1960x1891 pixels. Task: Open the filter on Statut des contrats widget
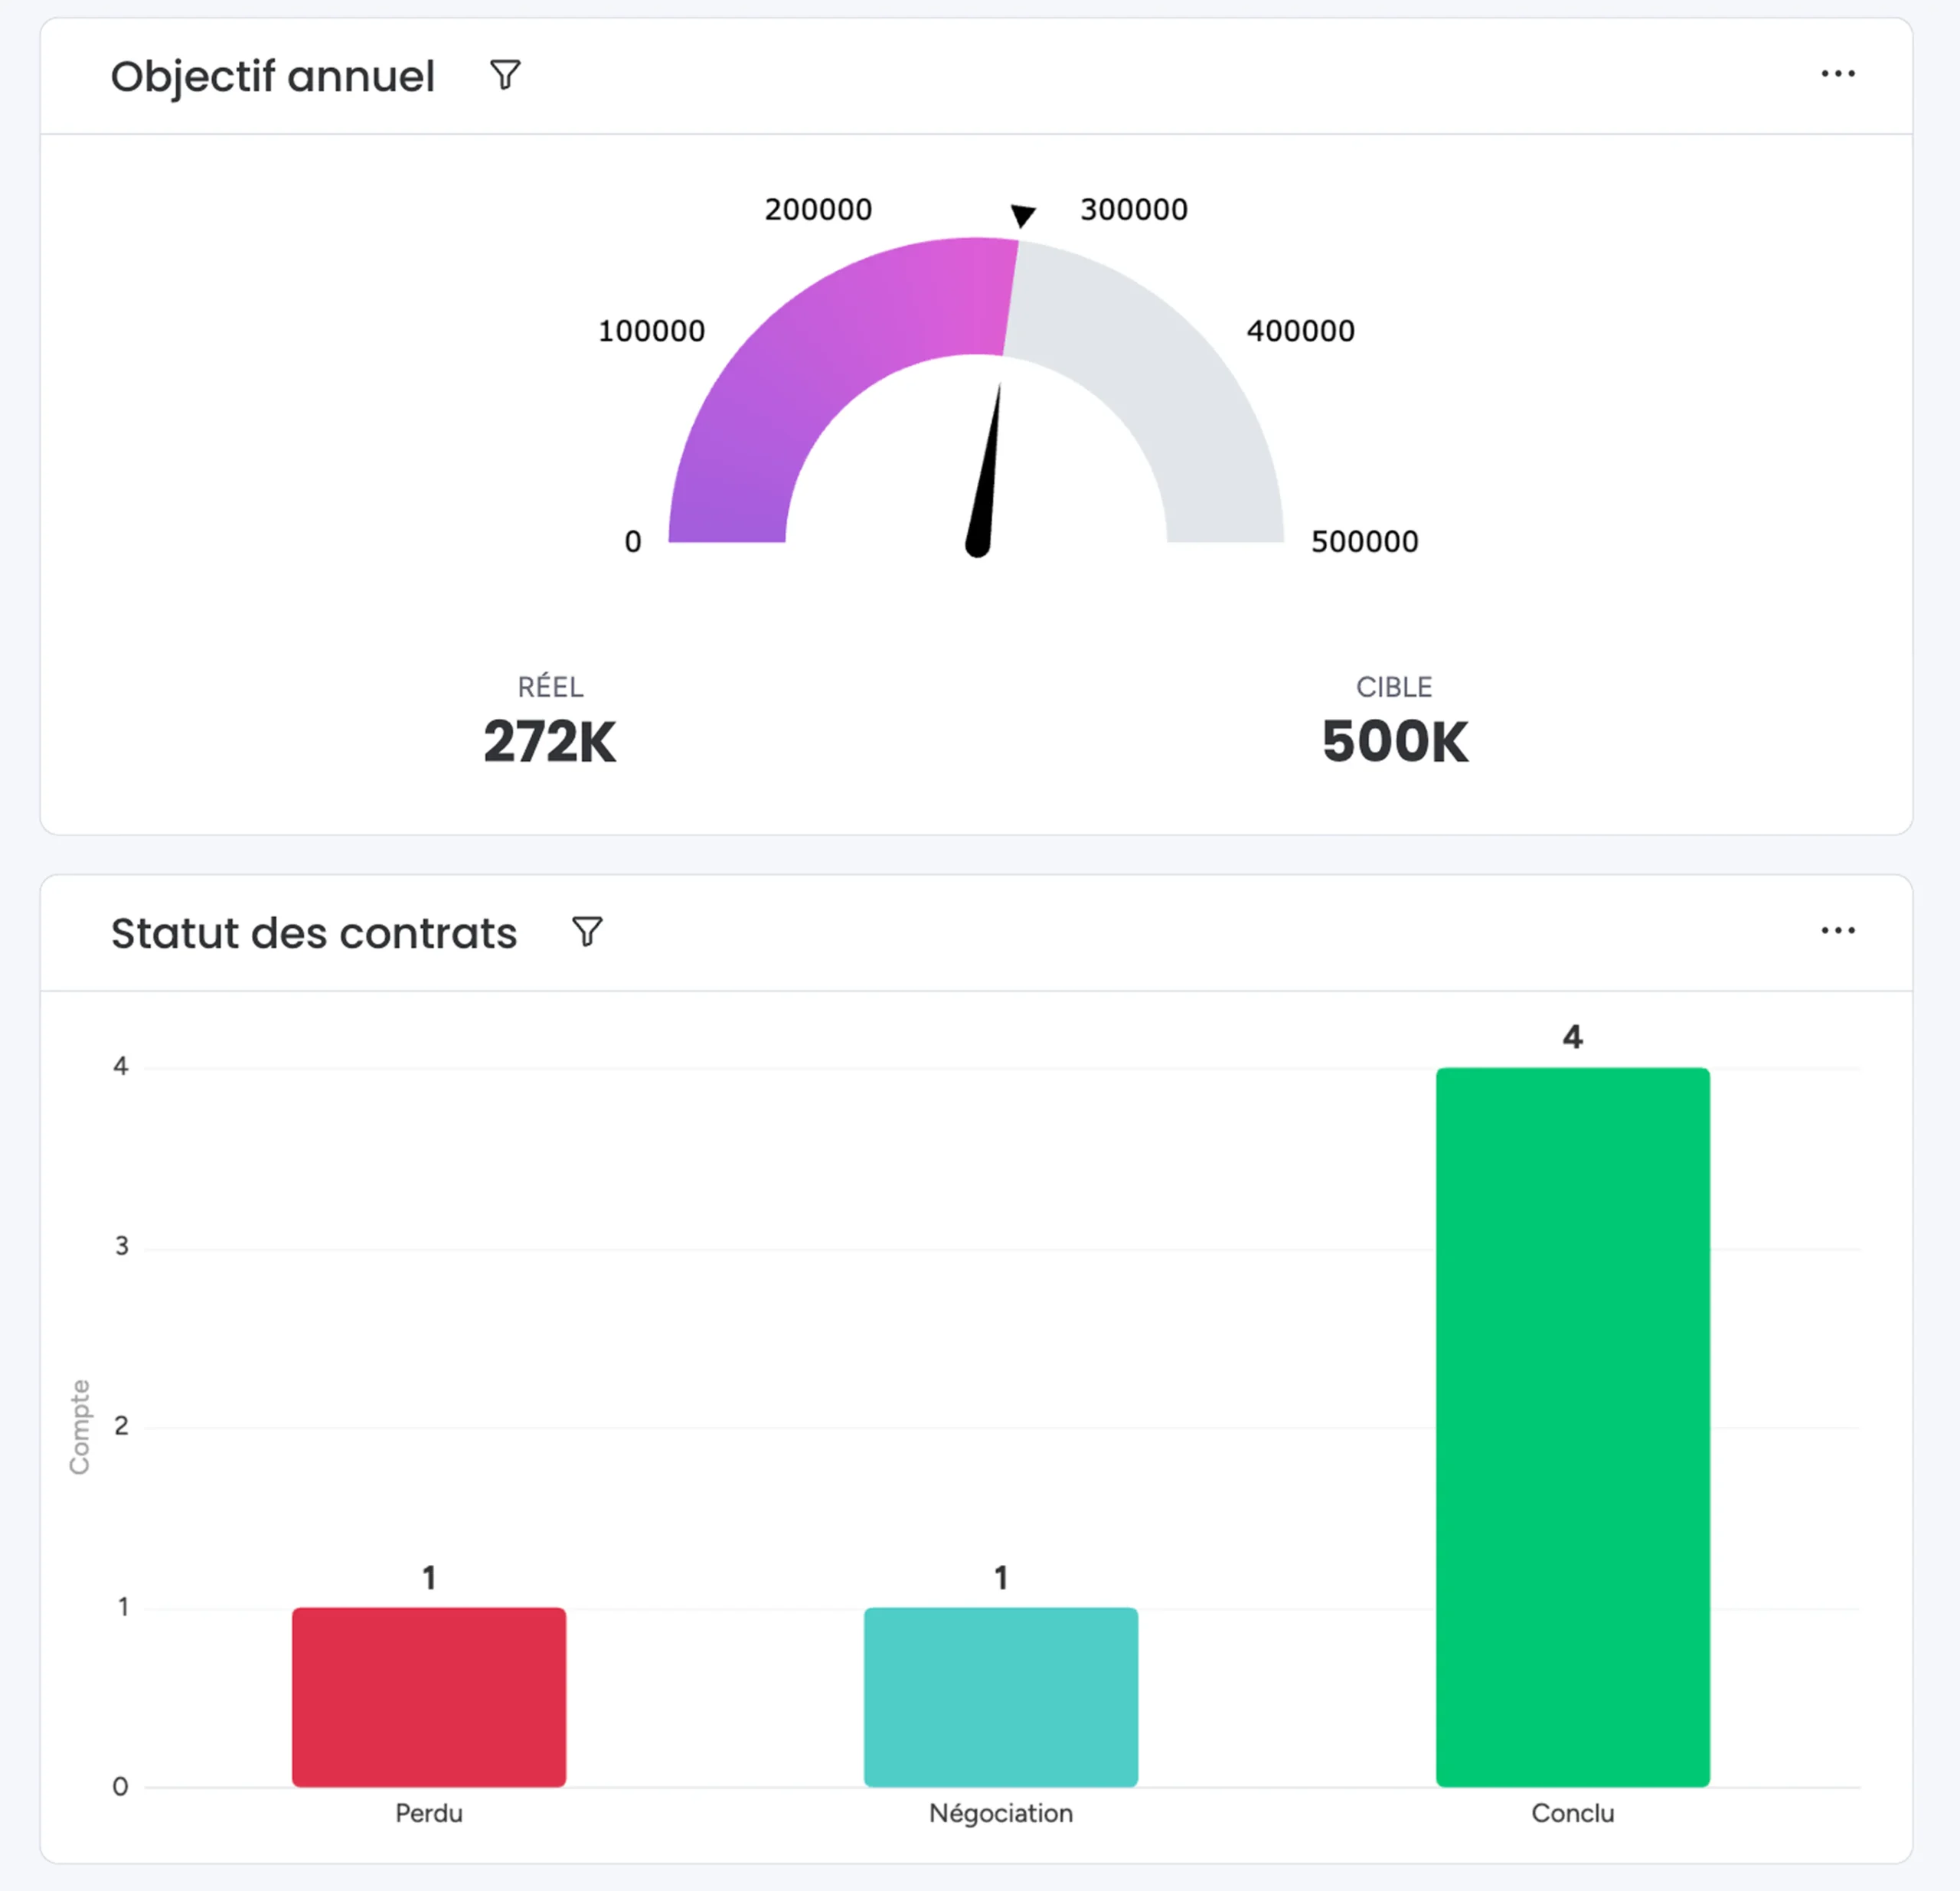click(587, 932)
